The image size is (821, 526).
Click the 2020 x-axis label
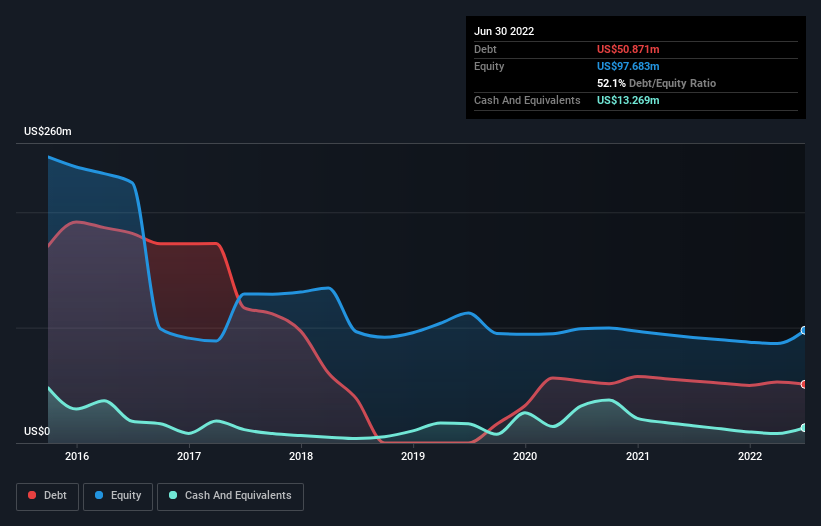point(525,456)
